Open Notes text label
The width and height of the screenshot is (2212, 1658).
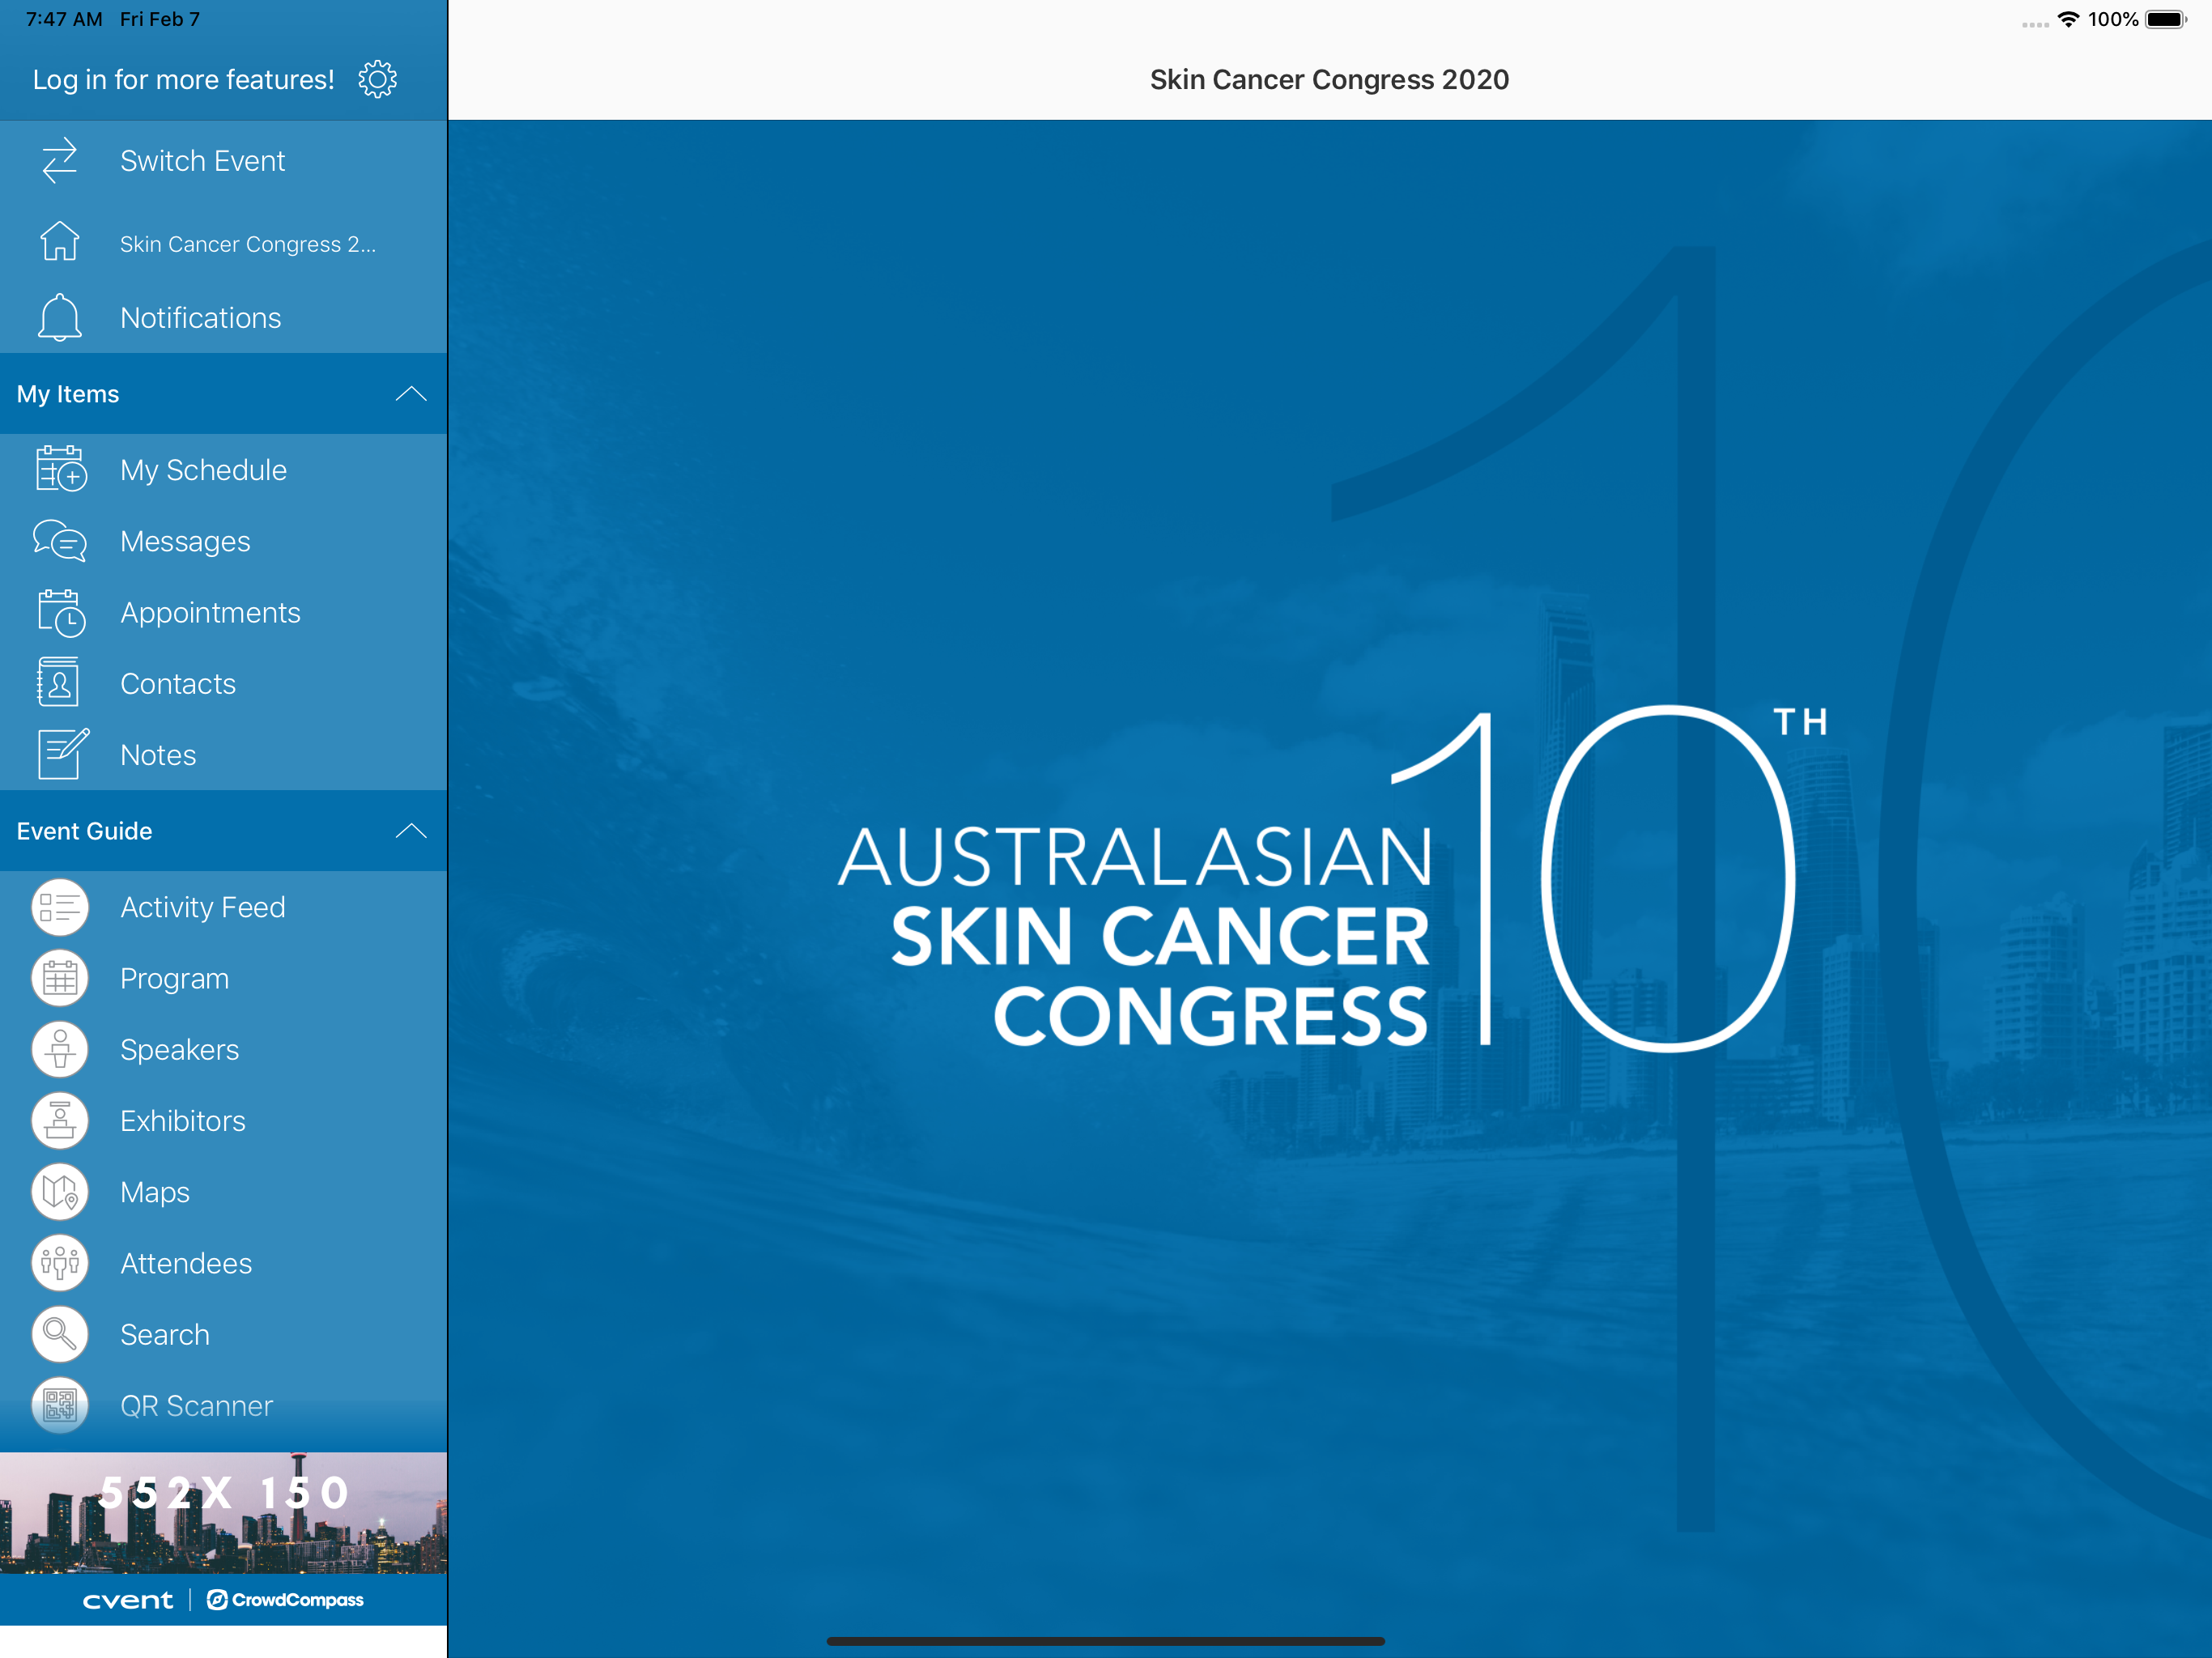click(x=158, y=755)
